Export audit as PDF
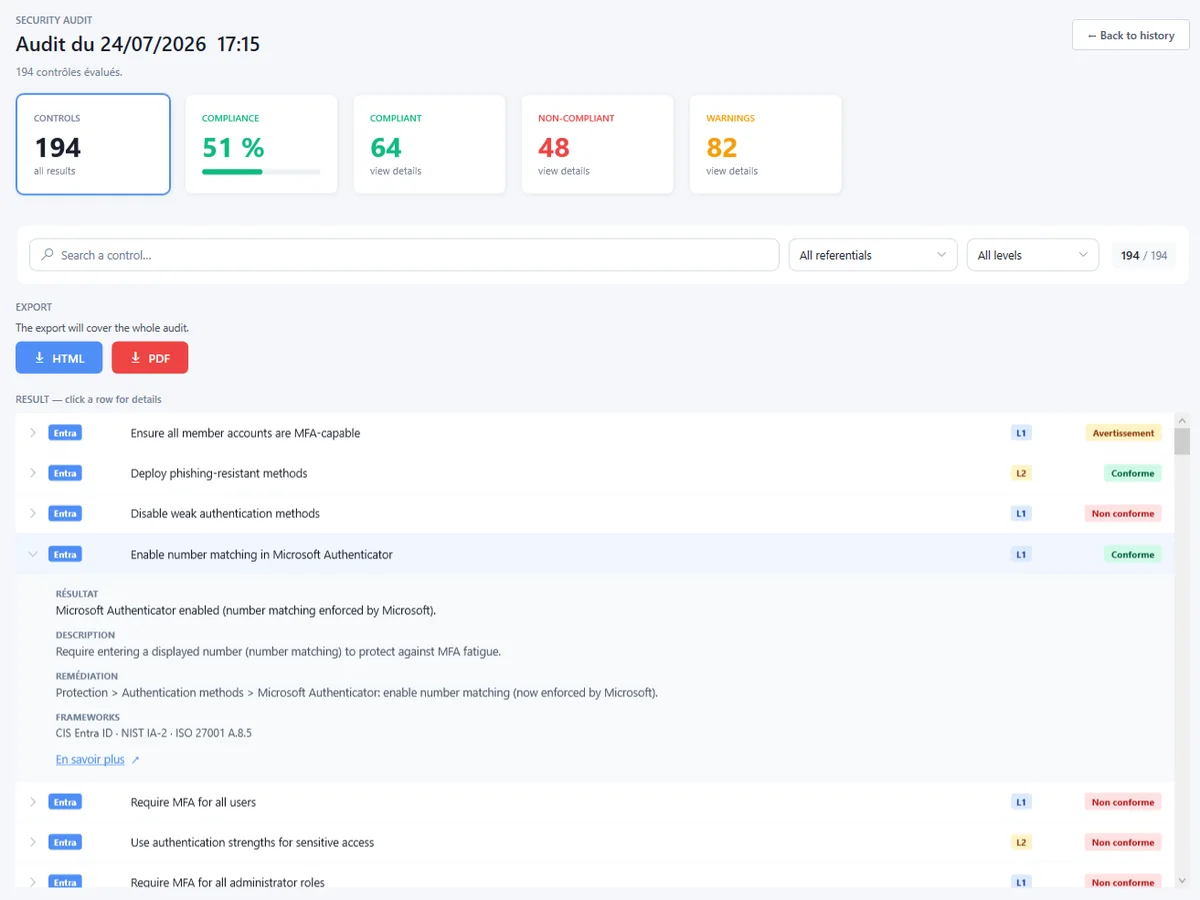The height and width of the screenshot is (900, 1200). tap(150, 358)
